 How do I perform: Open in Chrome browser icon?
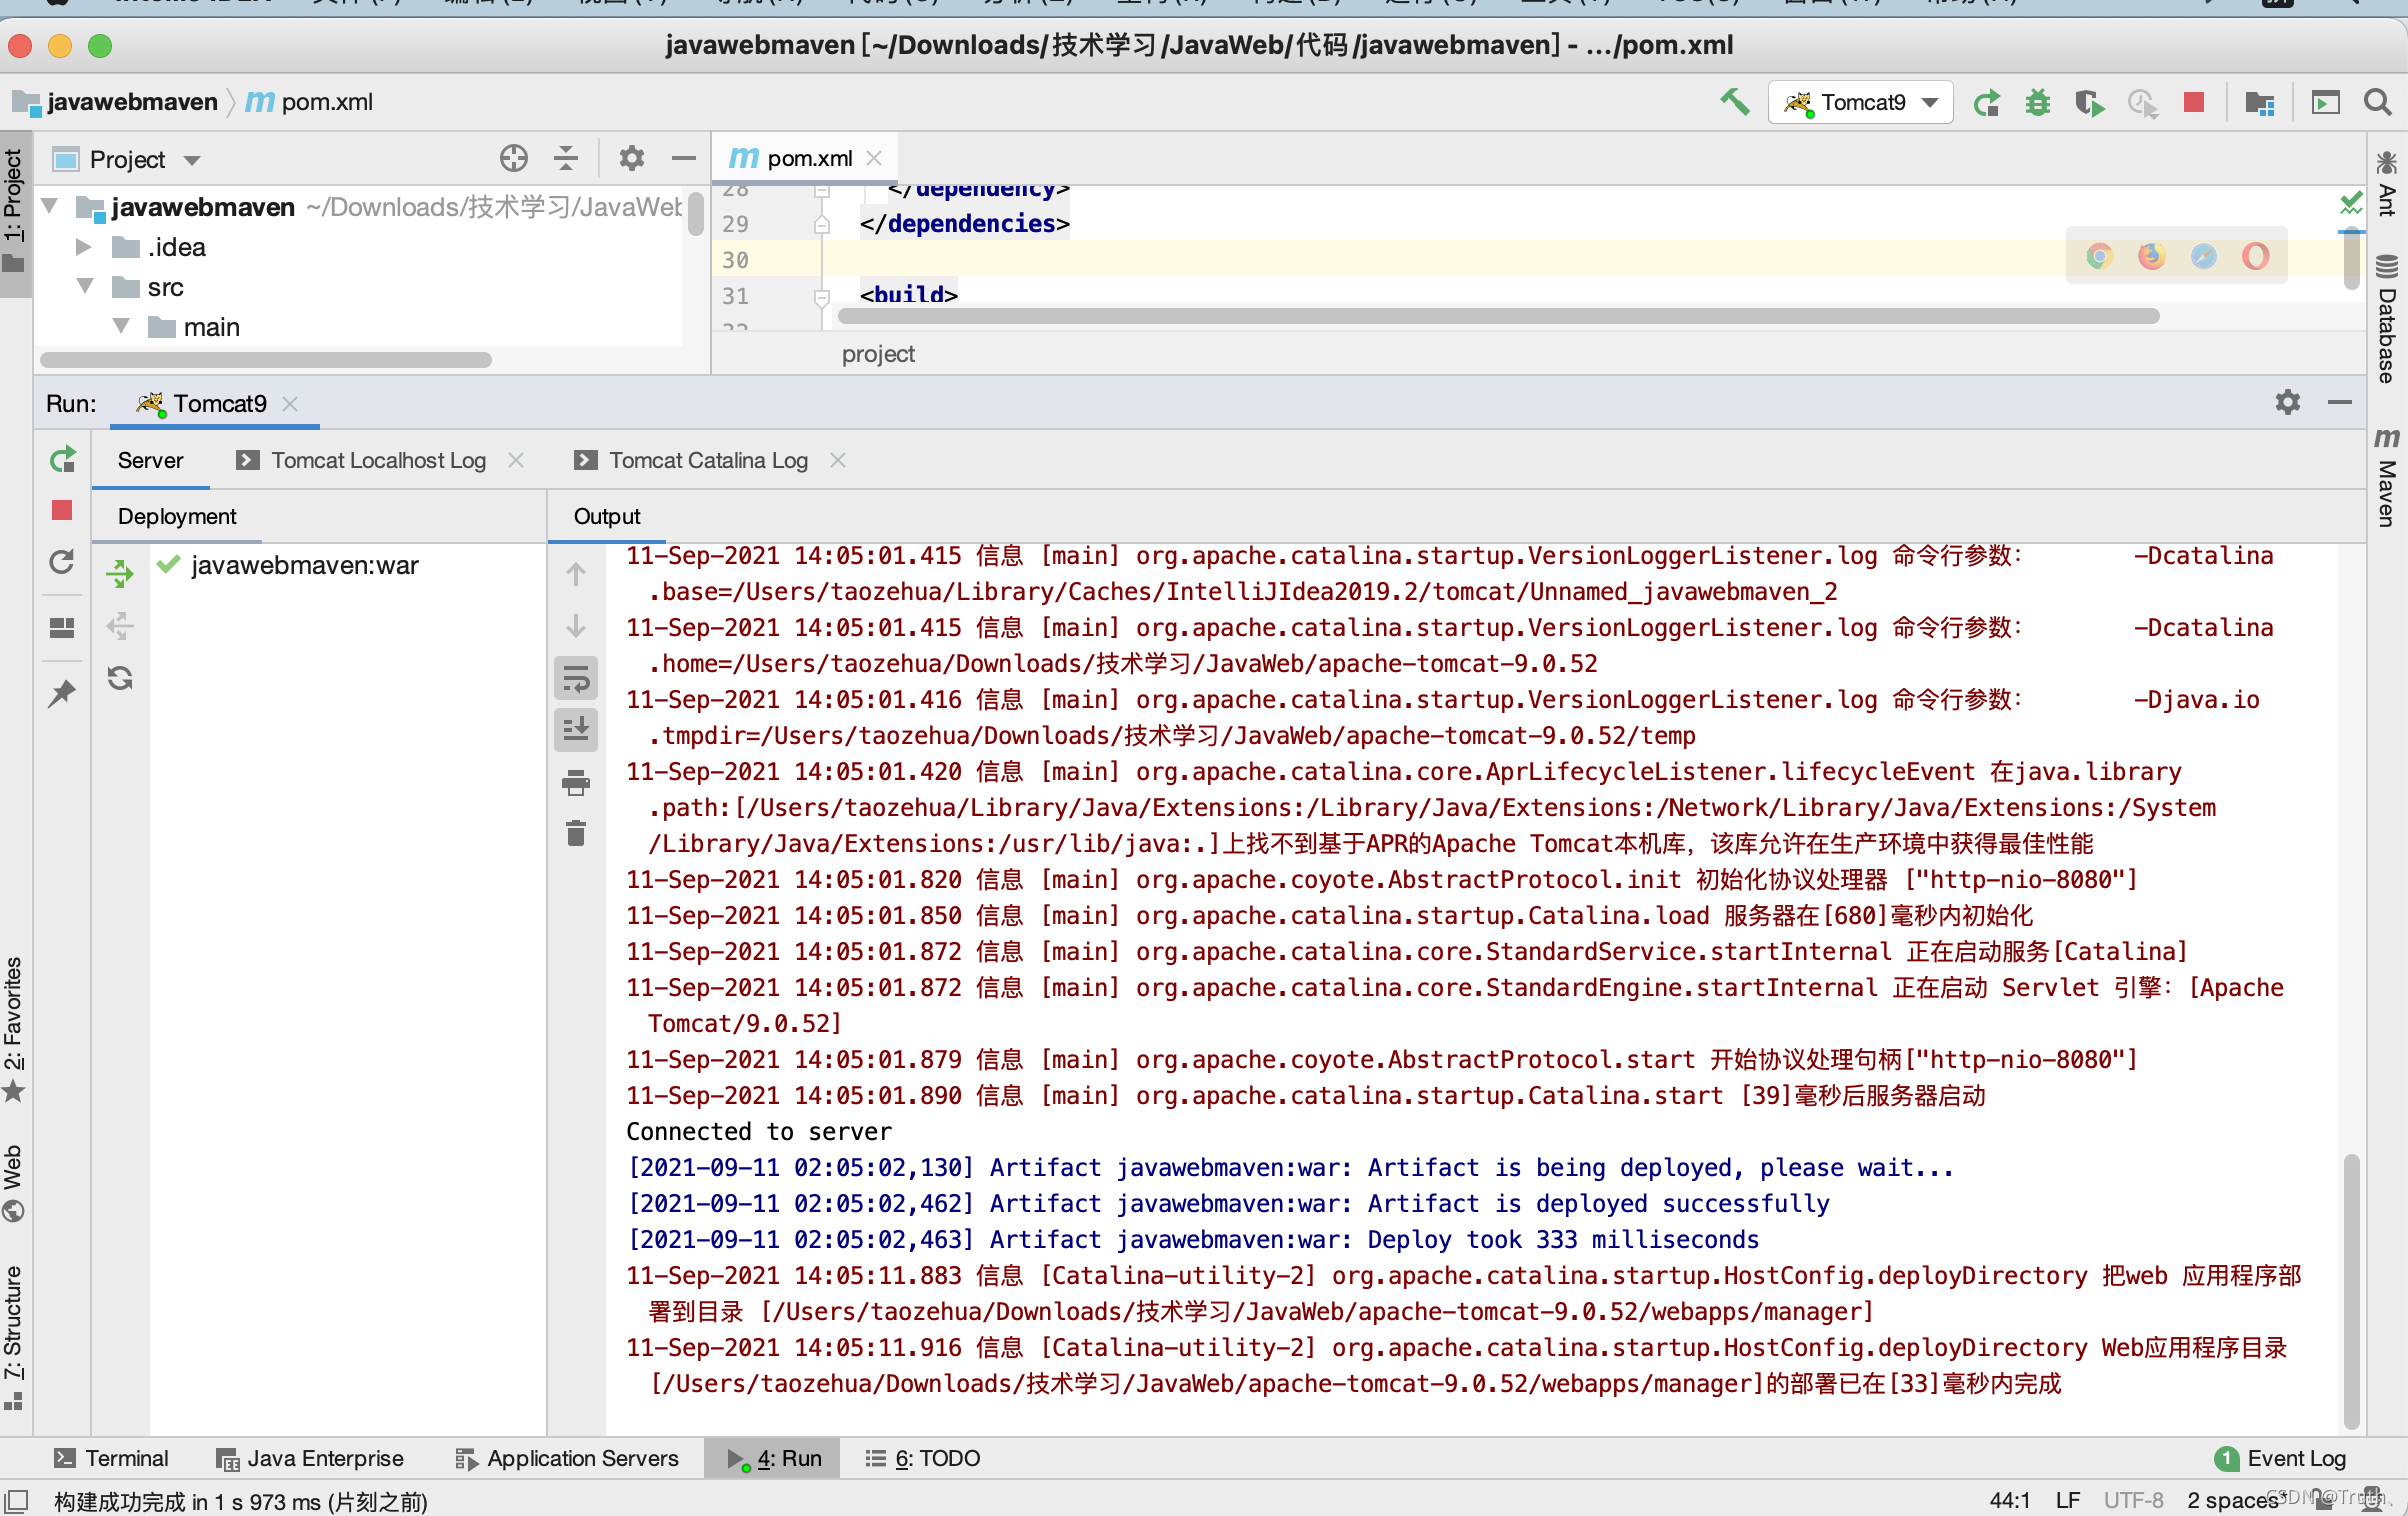2099,257
